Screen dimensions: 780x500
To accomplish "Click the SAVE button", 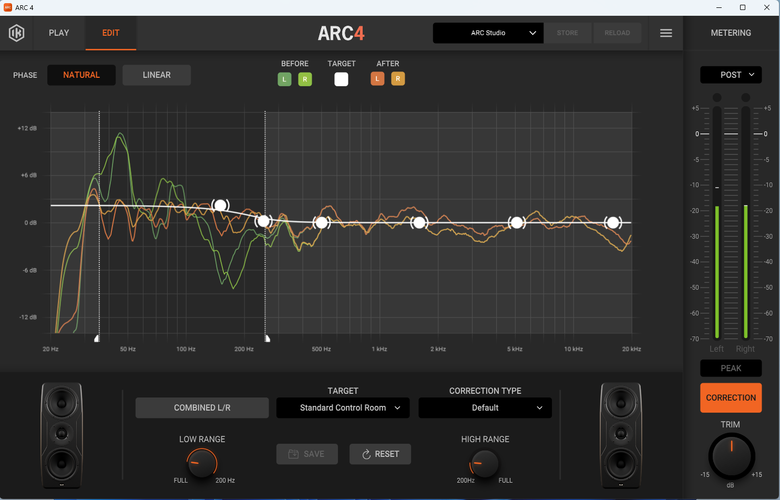I will 307,454.
